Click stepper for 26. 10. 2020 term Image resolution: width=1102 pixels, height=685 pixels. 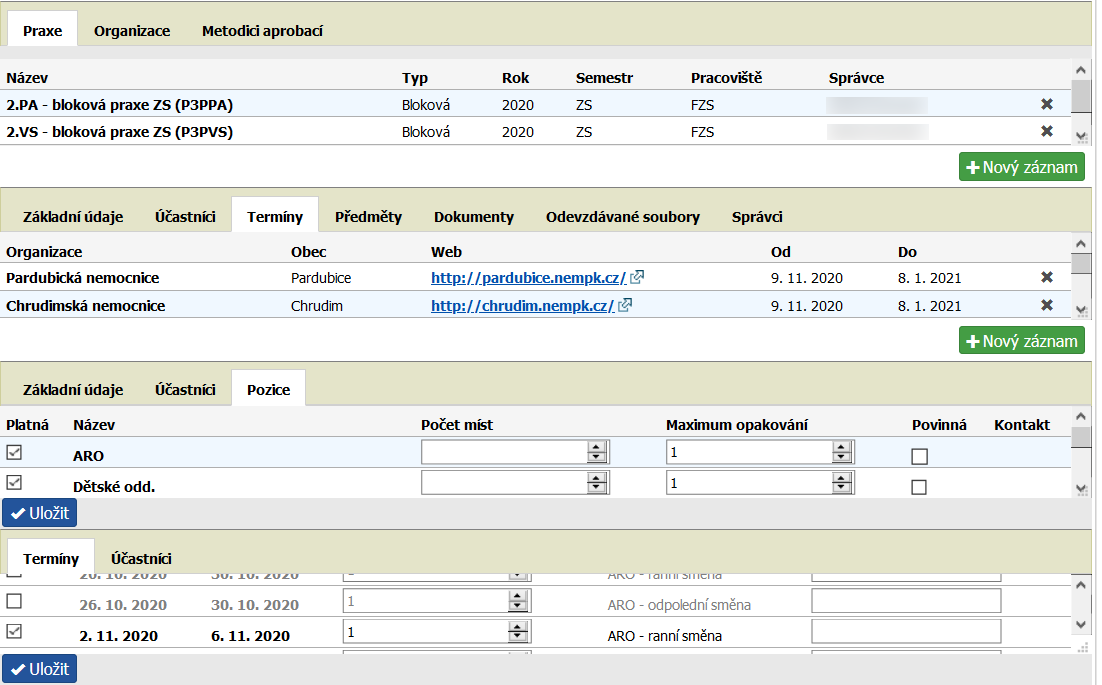[518, 601]
